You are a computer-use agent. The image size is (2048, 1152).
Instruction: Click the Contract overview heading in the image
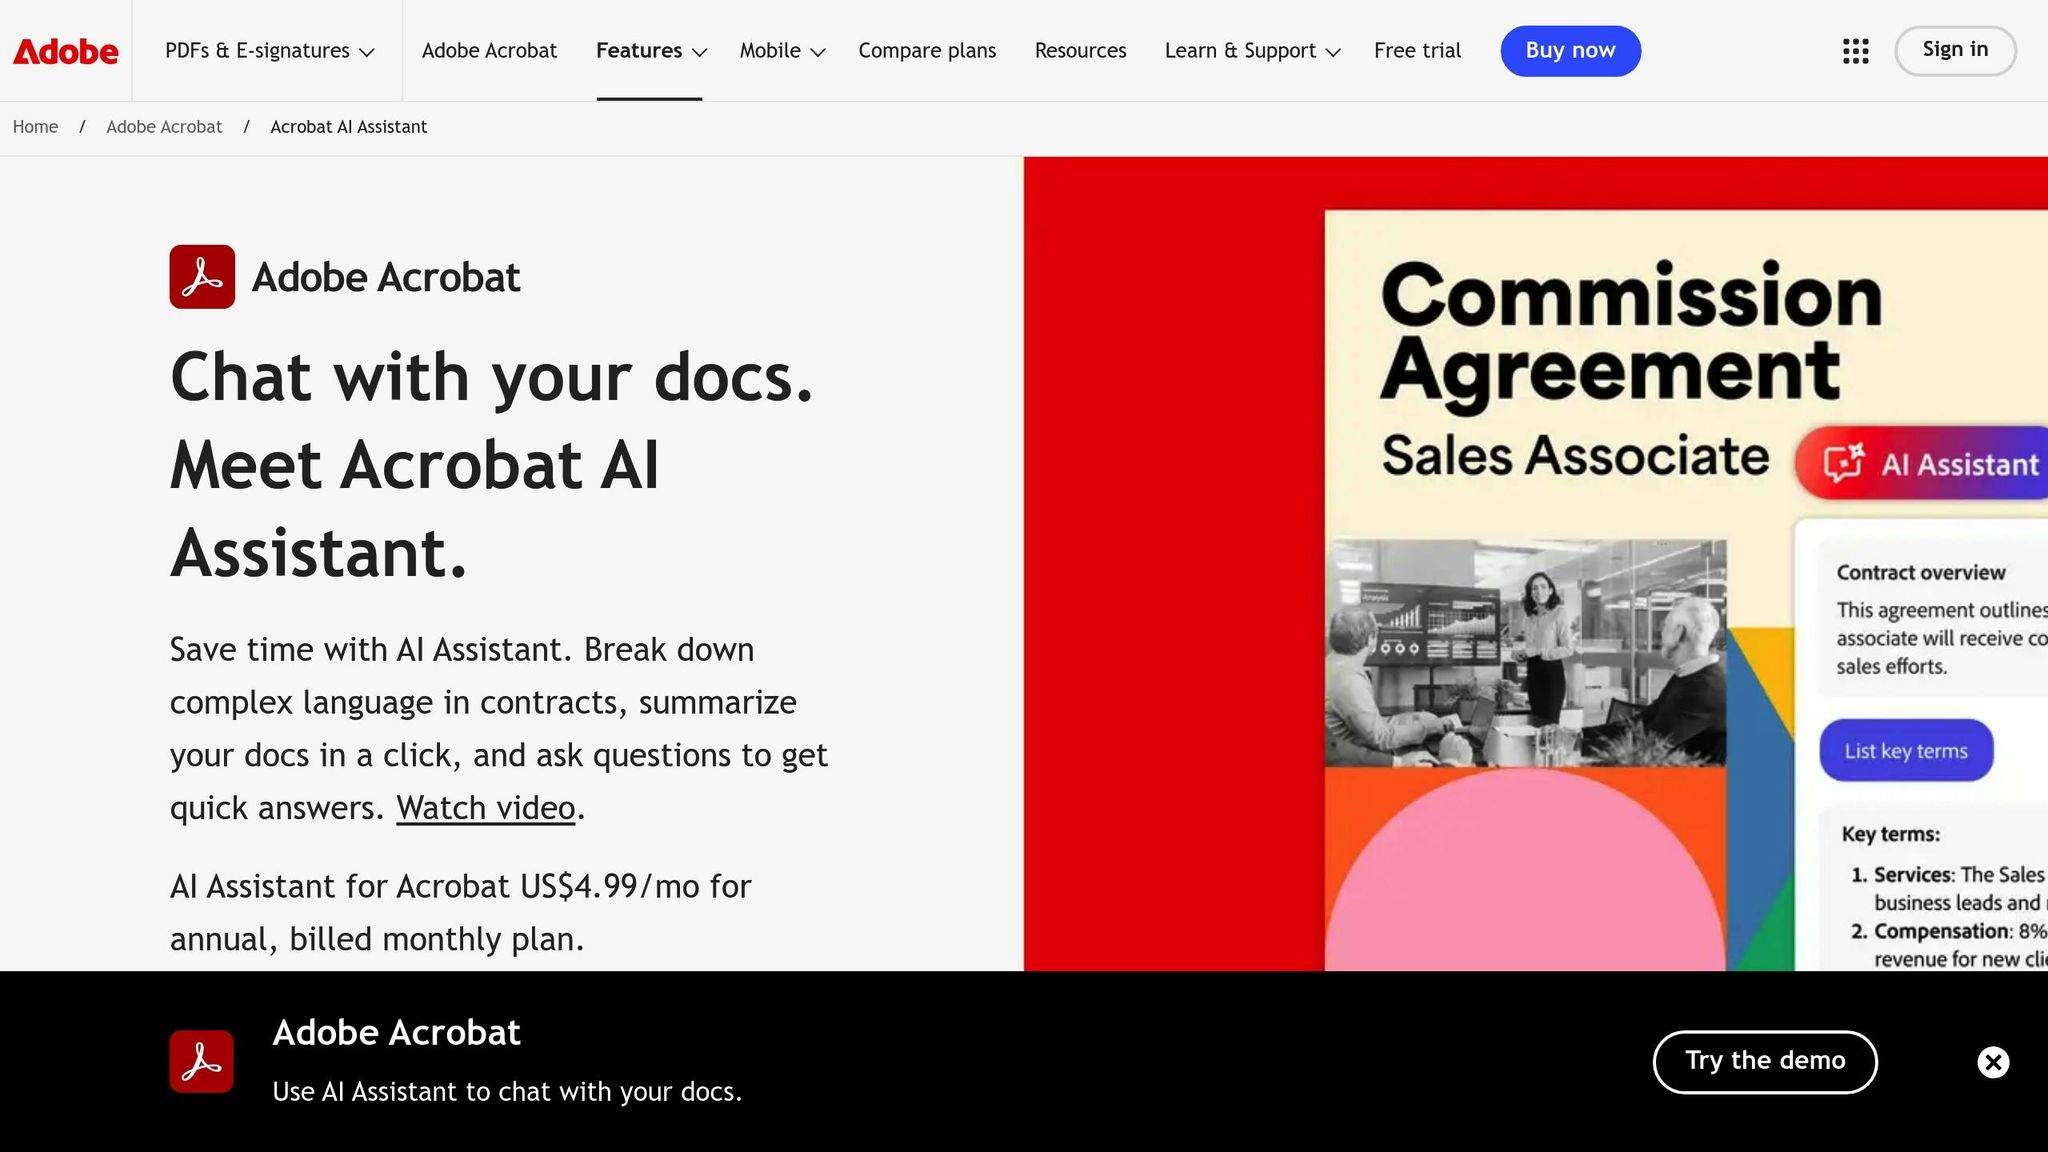tap(1921, 573)
